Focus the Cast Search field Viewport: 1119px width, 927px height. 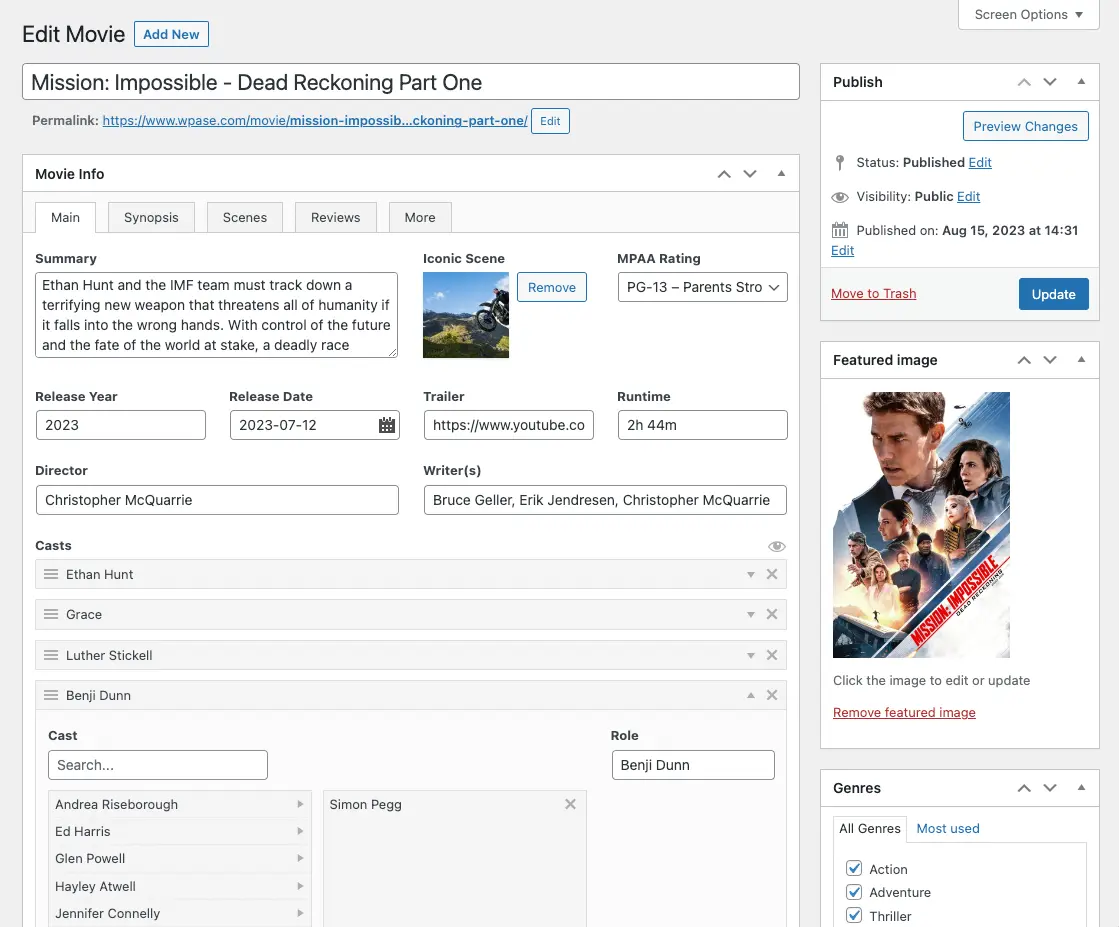[158, 765]
